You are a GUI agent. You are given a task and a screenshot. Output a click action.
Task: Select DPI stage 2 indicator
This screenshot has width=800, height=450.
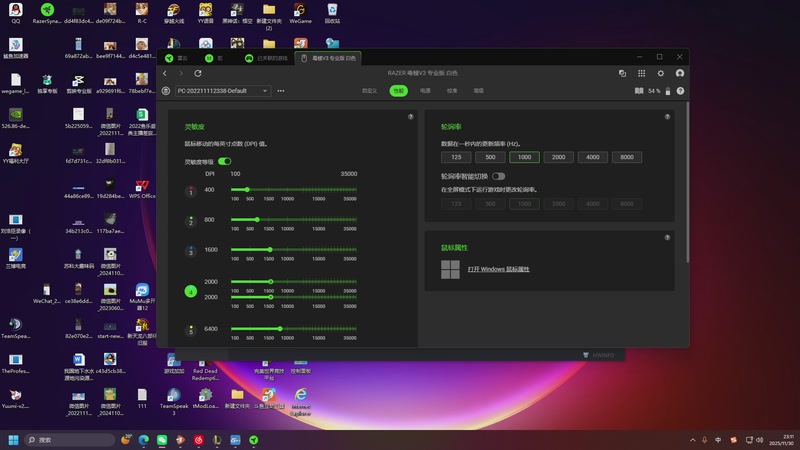tap(191, 221)
